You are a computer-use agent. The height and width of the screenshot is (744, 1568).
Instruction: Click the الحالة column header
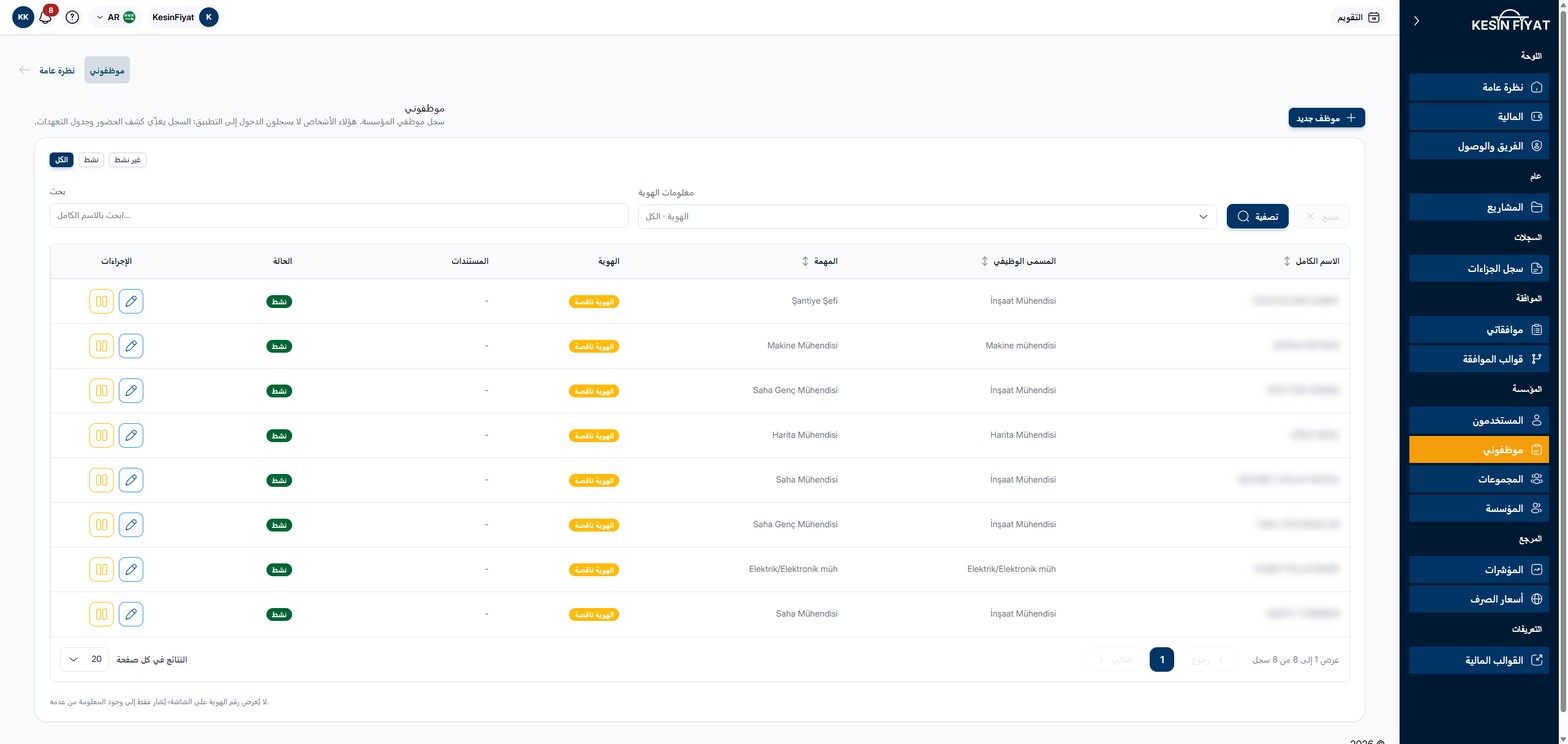click(282, 261)
